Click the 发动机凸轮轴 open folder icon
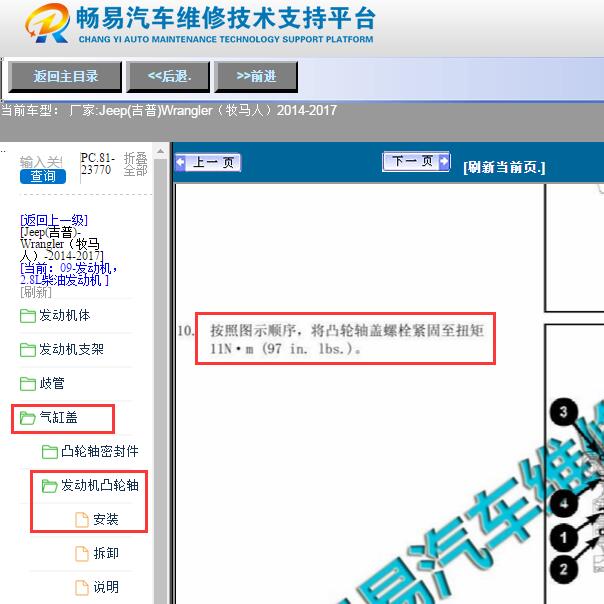The height and width of the screenshot is (604, 604). pyautogui.click(x=50, y=485)
